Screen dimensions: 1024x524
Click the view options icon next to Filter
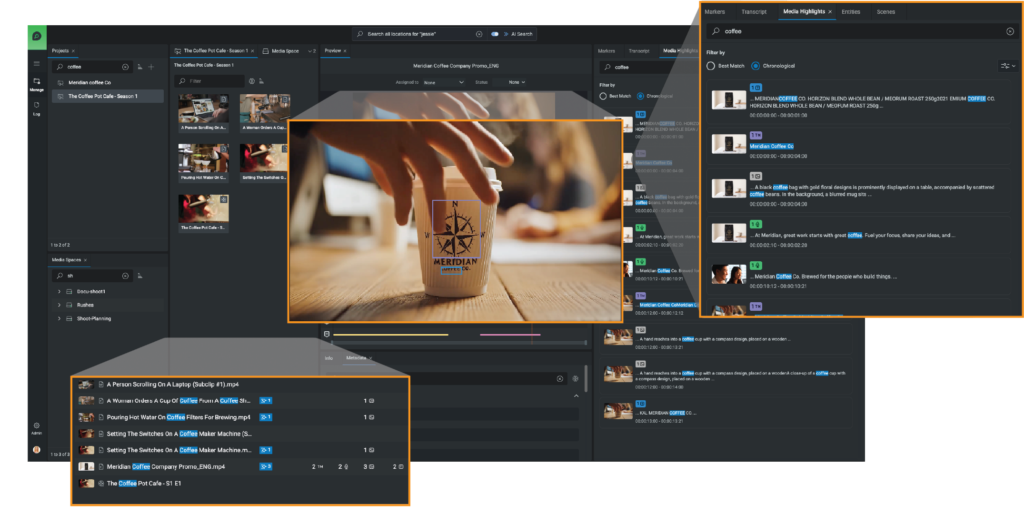[251, 81]
